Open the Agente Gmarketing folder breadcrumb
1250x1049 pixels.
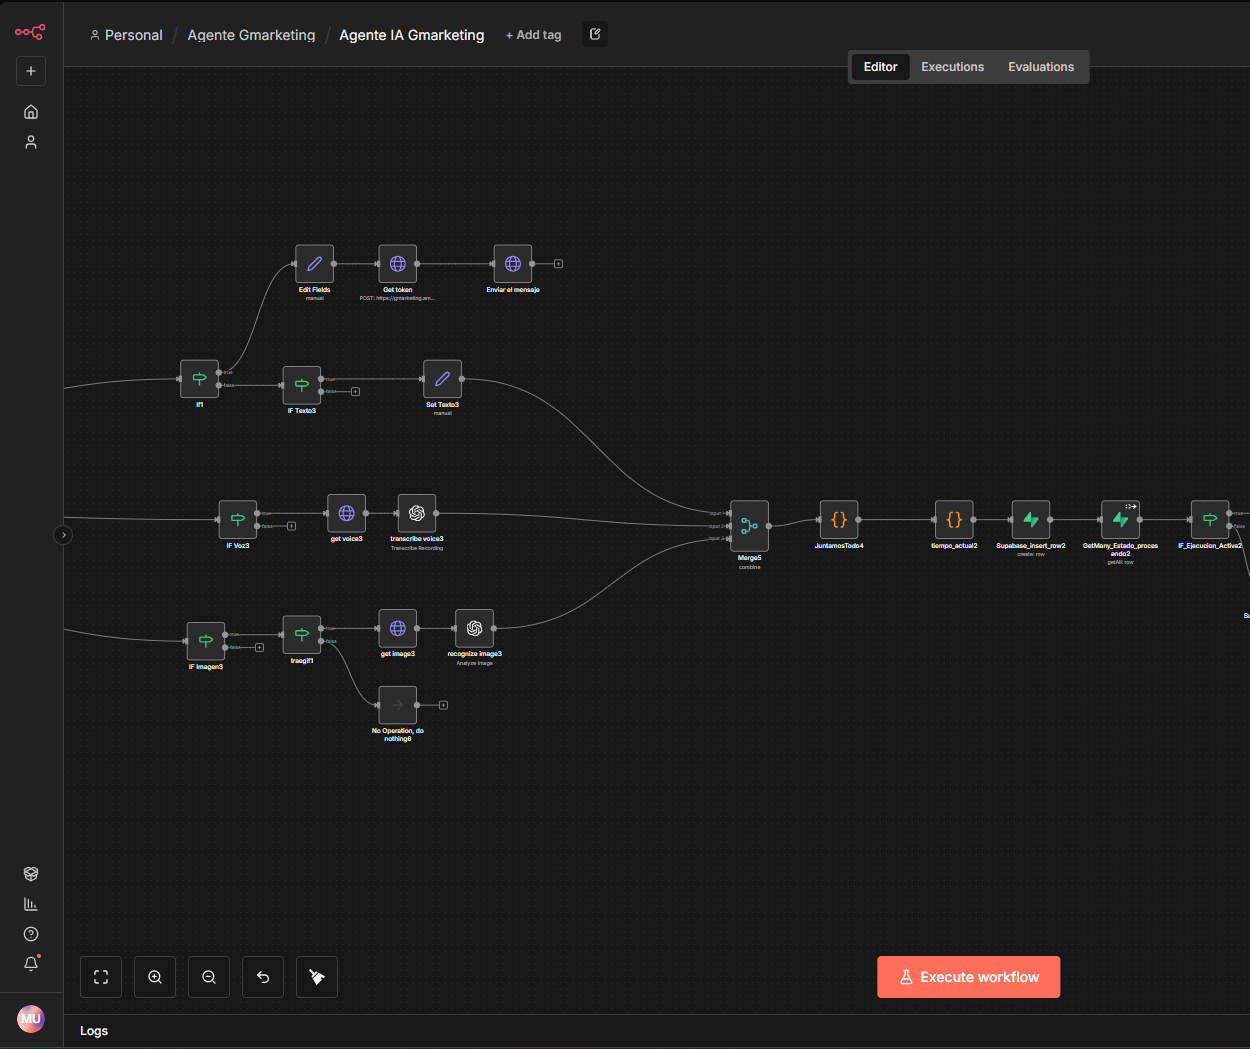coord(251,35)
